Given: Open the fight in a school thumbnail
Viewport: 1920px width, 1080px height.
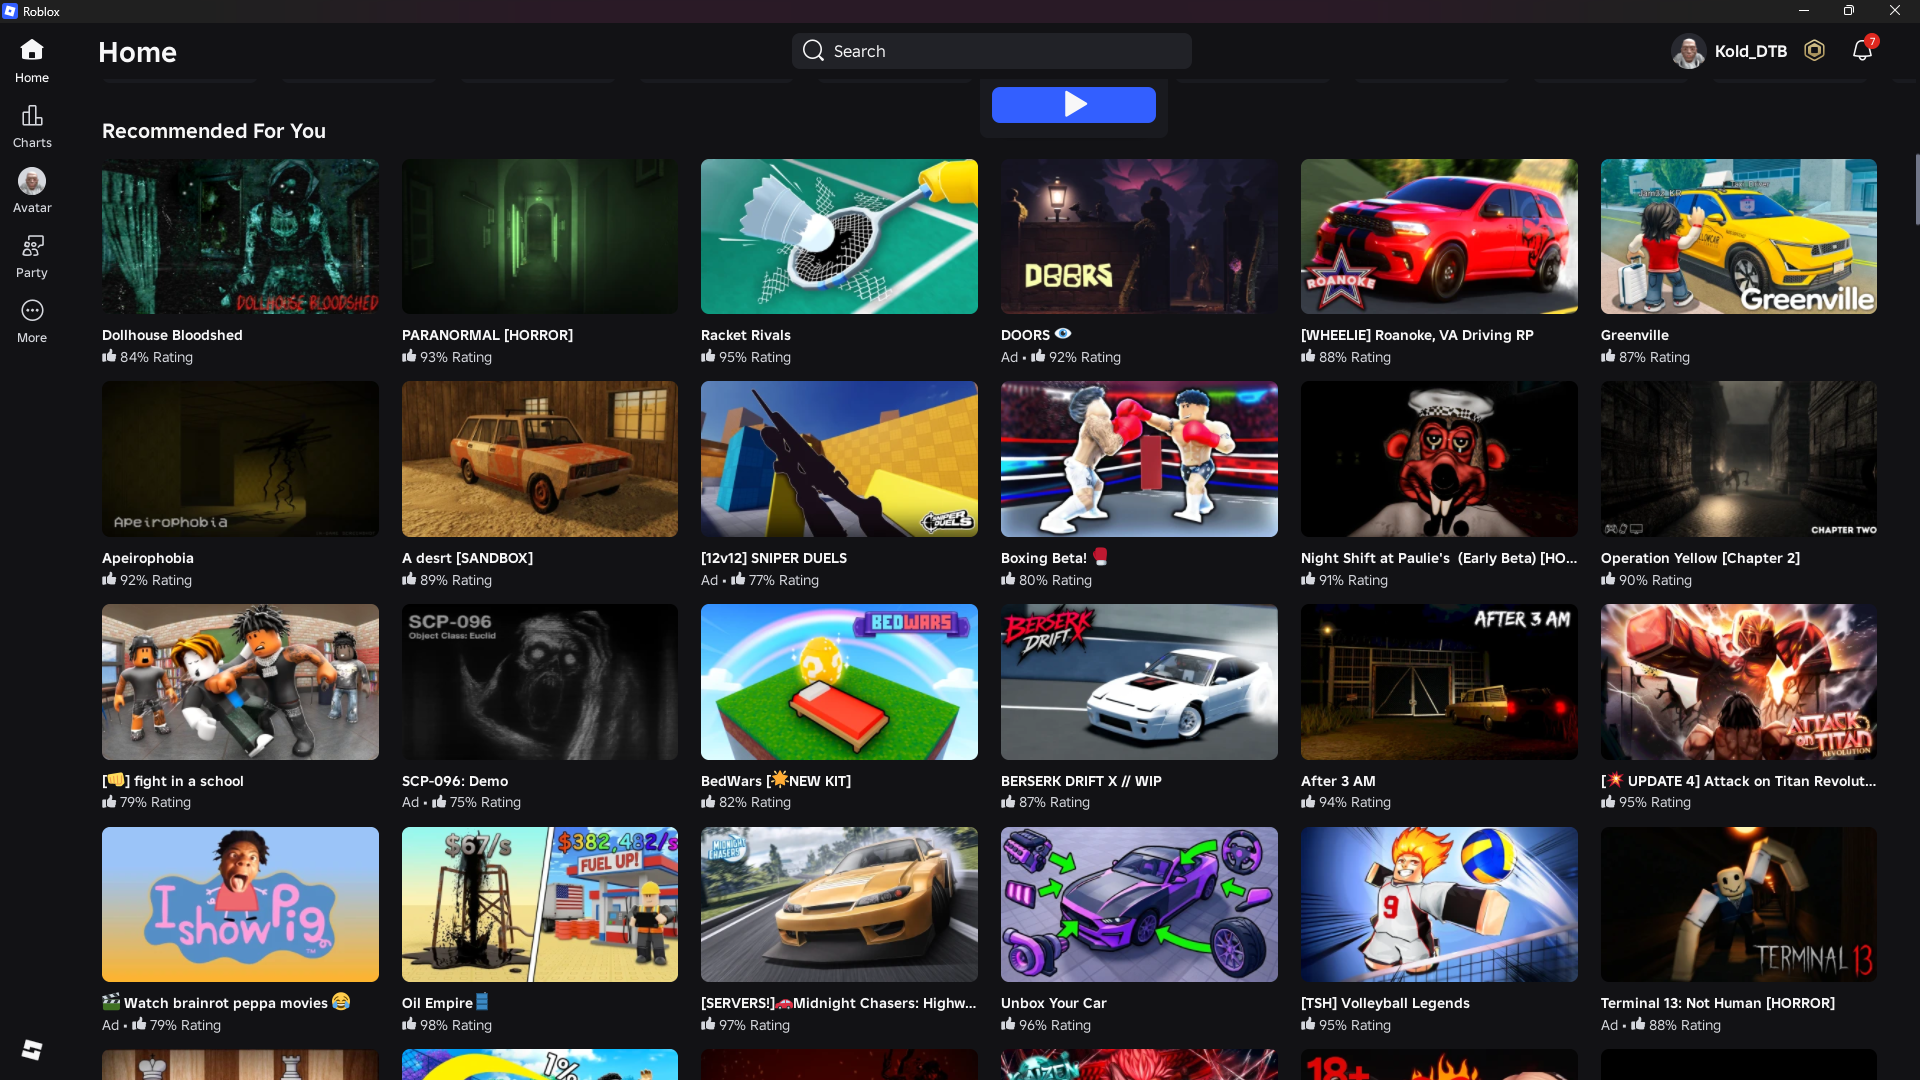Looking at the screenshot, I should pyautogui.click(x=240, y=682).
